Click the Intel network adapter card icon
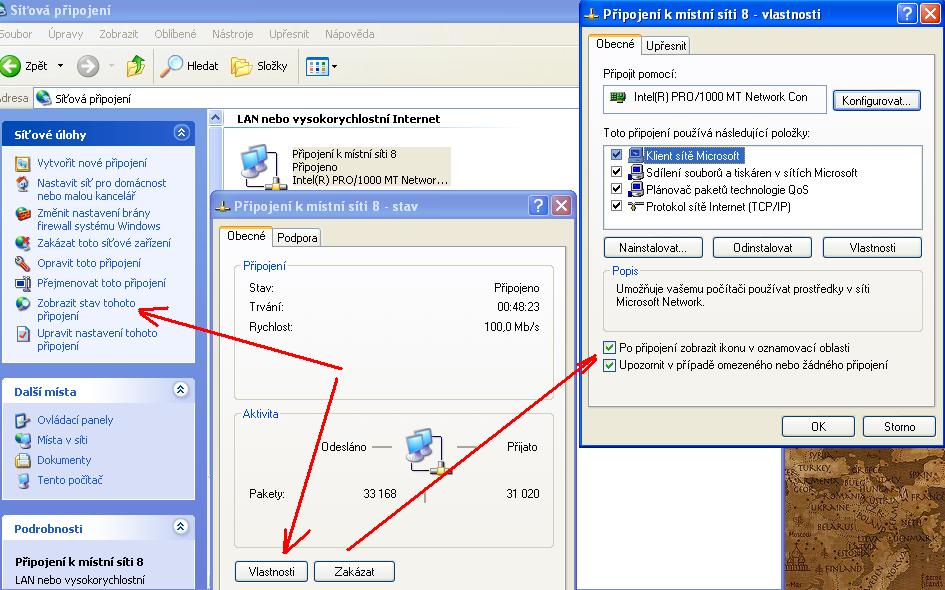The width and height of the screenshot is (945, 590). coord(618,97)
